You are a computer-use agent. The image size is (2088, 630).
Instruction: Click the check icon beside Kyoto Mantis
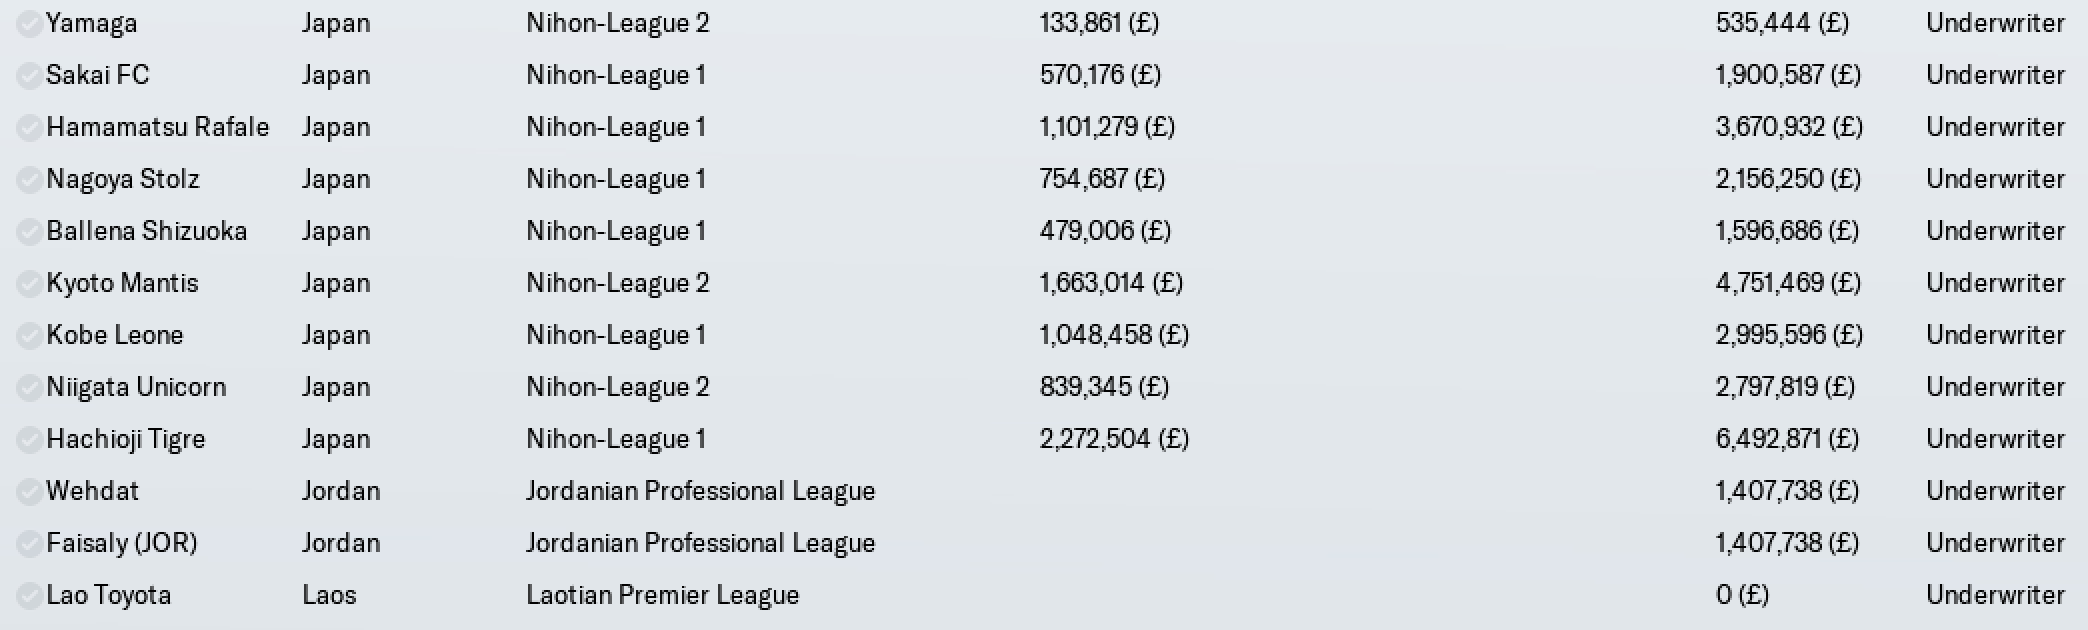pyautogui.click(x=30, y=283)
